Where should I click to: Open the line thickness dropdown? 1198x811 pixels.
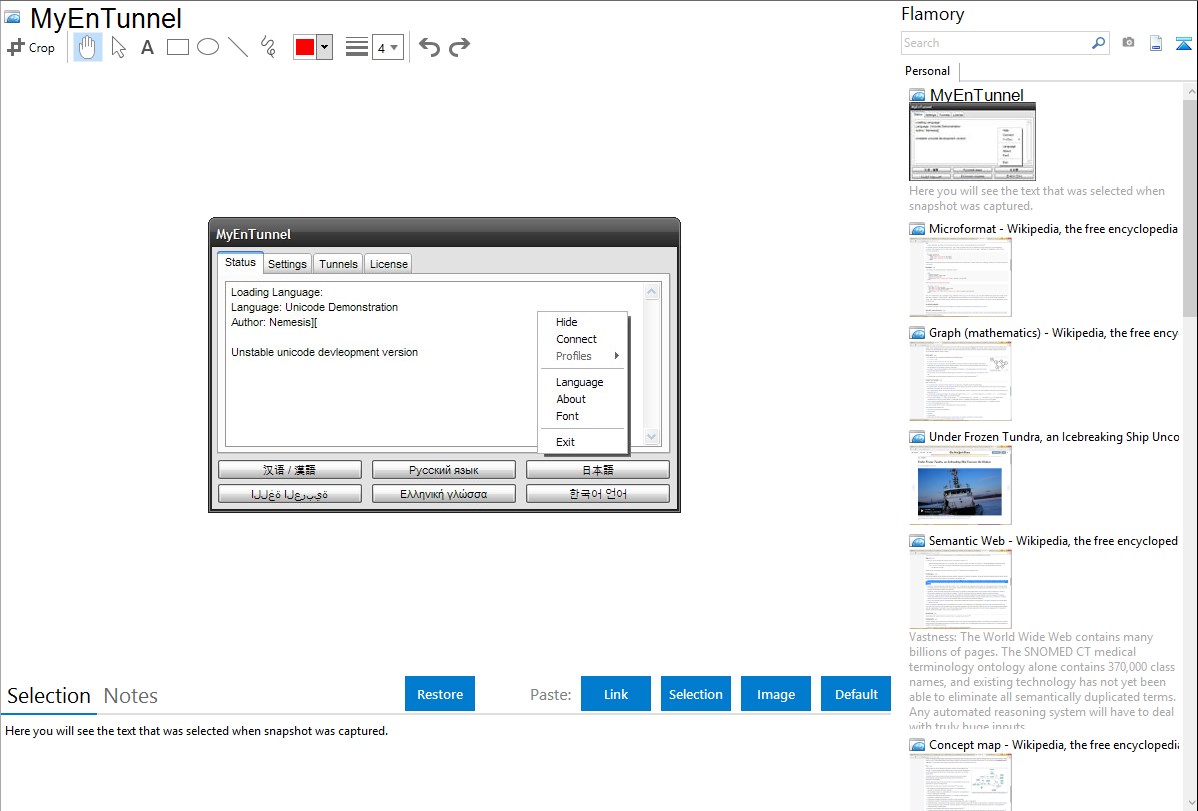coord(387,47)
